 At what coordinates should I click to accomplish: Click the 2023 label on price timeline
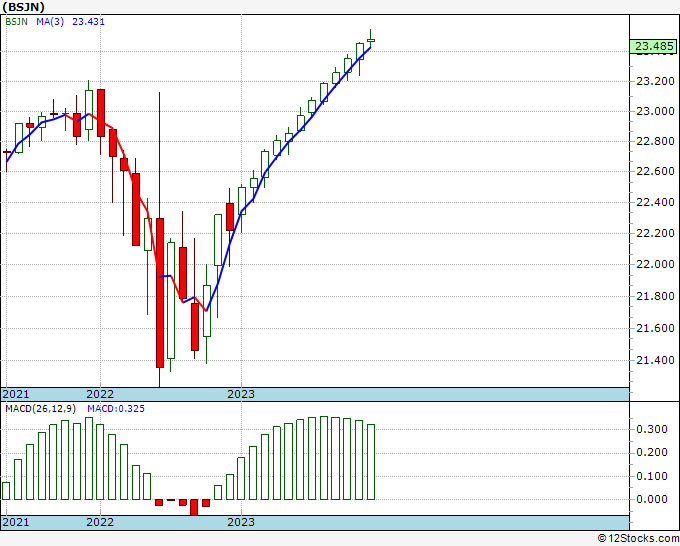click(x=241, y=394)
